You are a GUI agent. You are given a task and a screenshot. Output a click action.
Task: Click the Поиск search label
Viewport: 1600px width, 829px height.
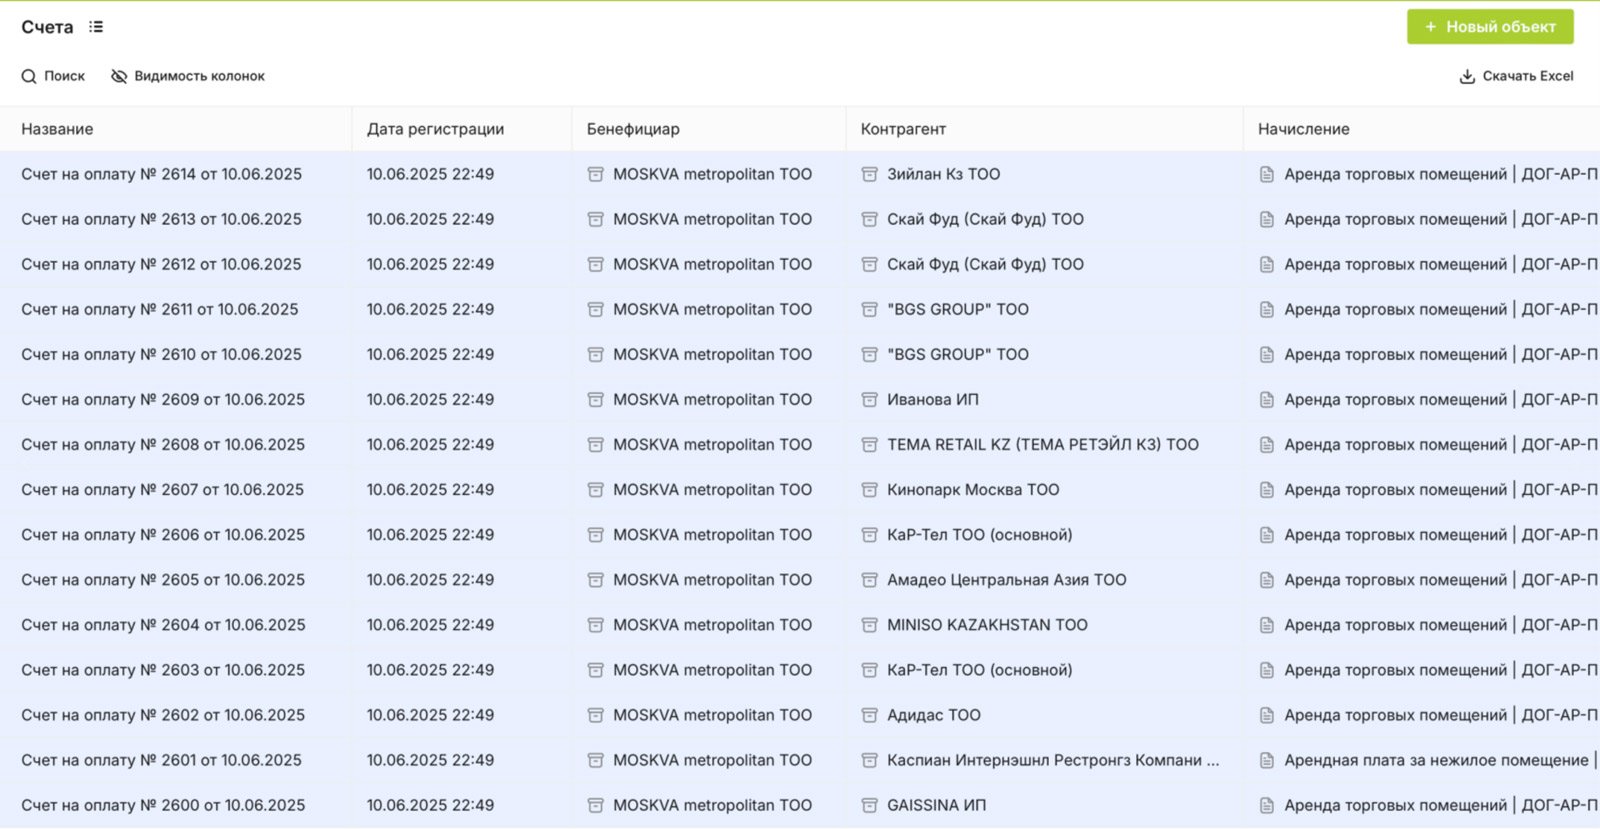[x=64, y=76]
